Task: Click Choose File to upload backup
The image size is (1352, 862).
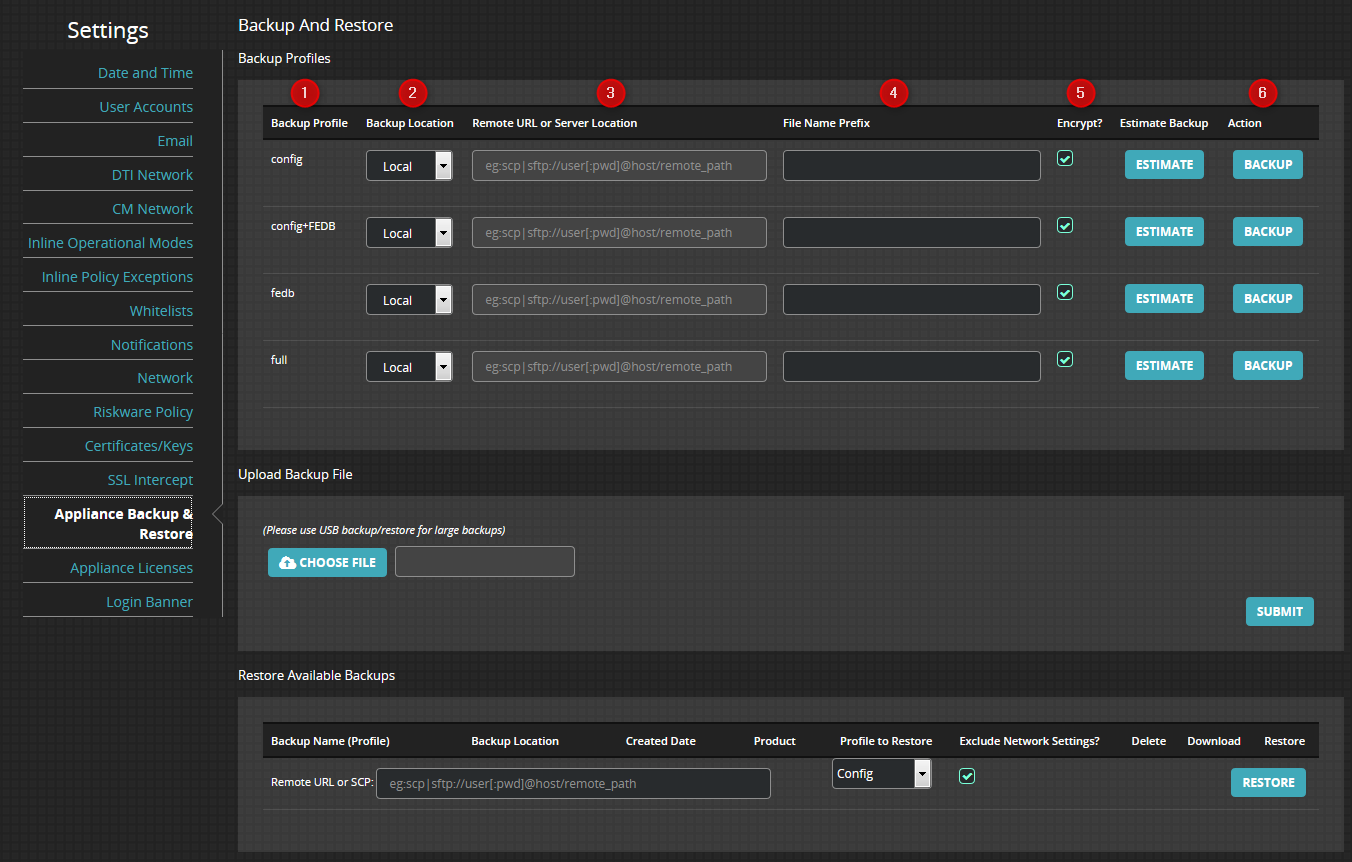Action: coord(327,562)
